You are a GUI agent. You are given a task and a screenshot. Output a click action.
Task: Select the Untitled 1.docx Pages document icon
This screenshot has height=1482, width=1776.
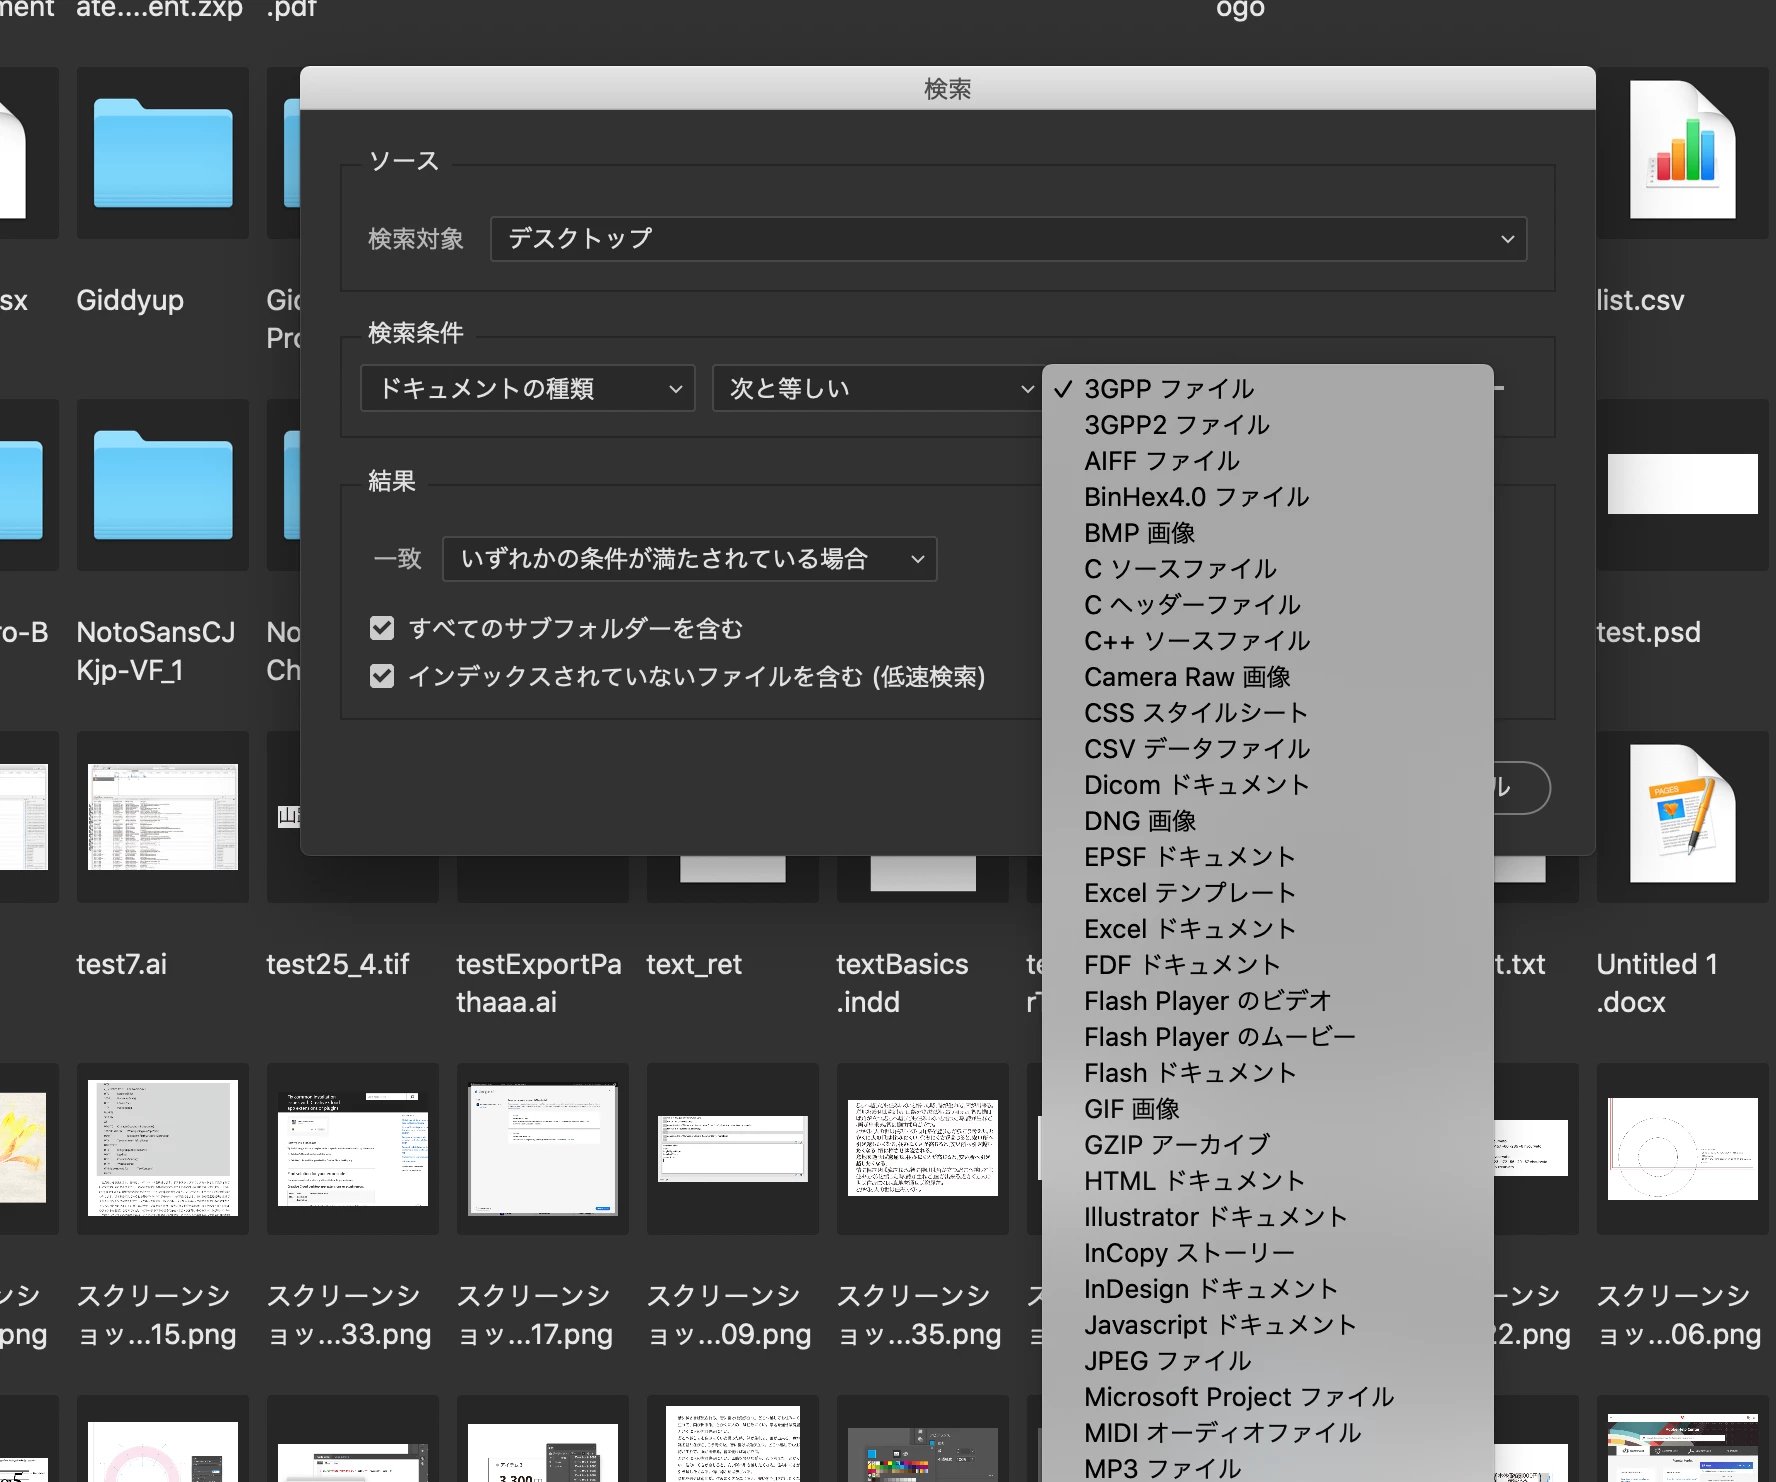[x=1683, y=814]
